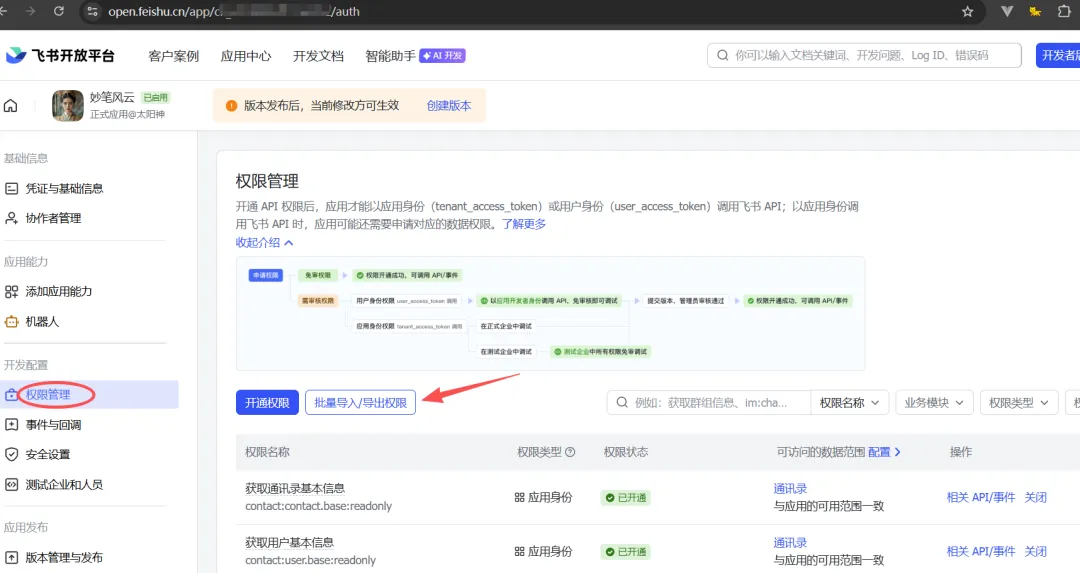
Task: Open the 权限类型 filter dropdown
Action: click(1019, 402)
